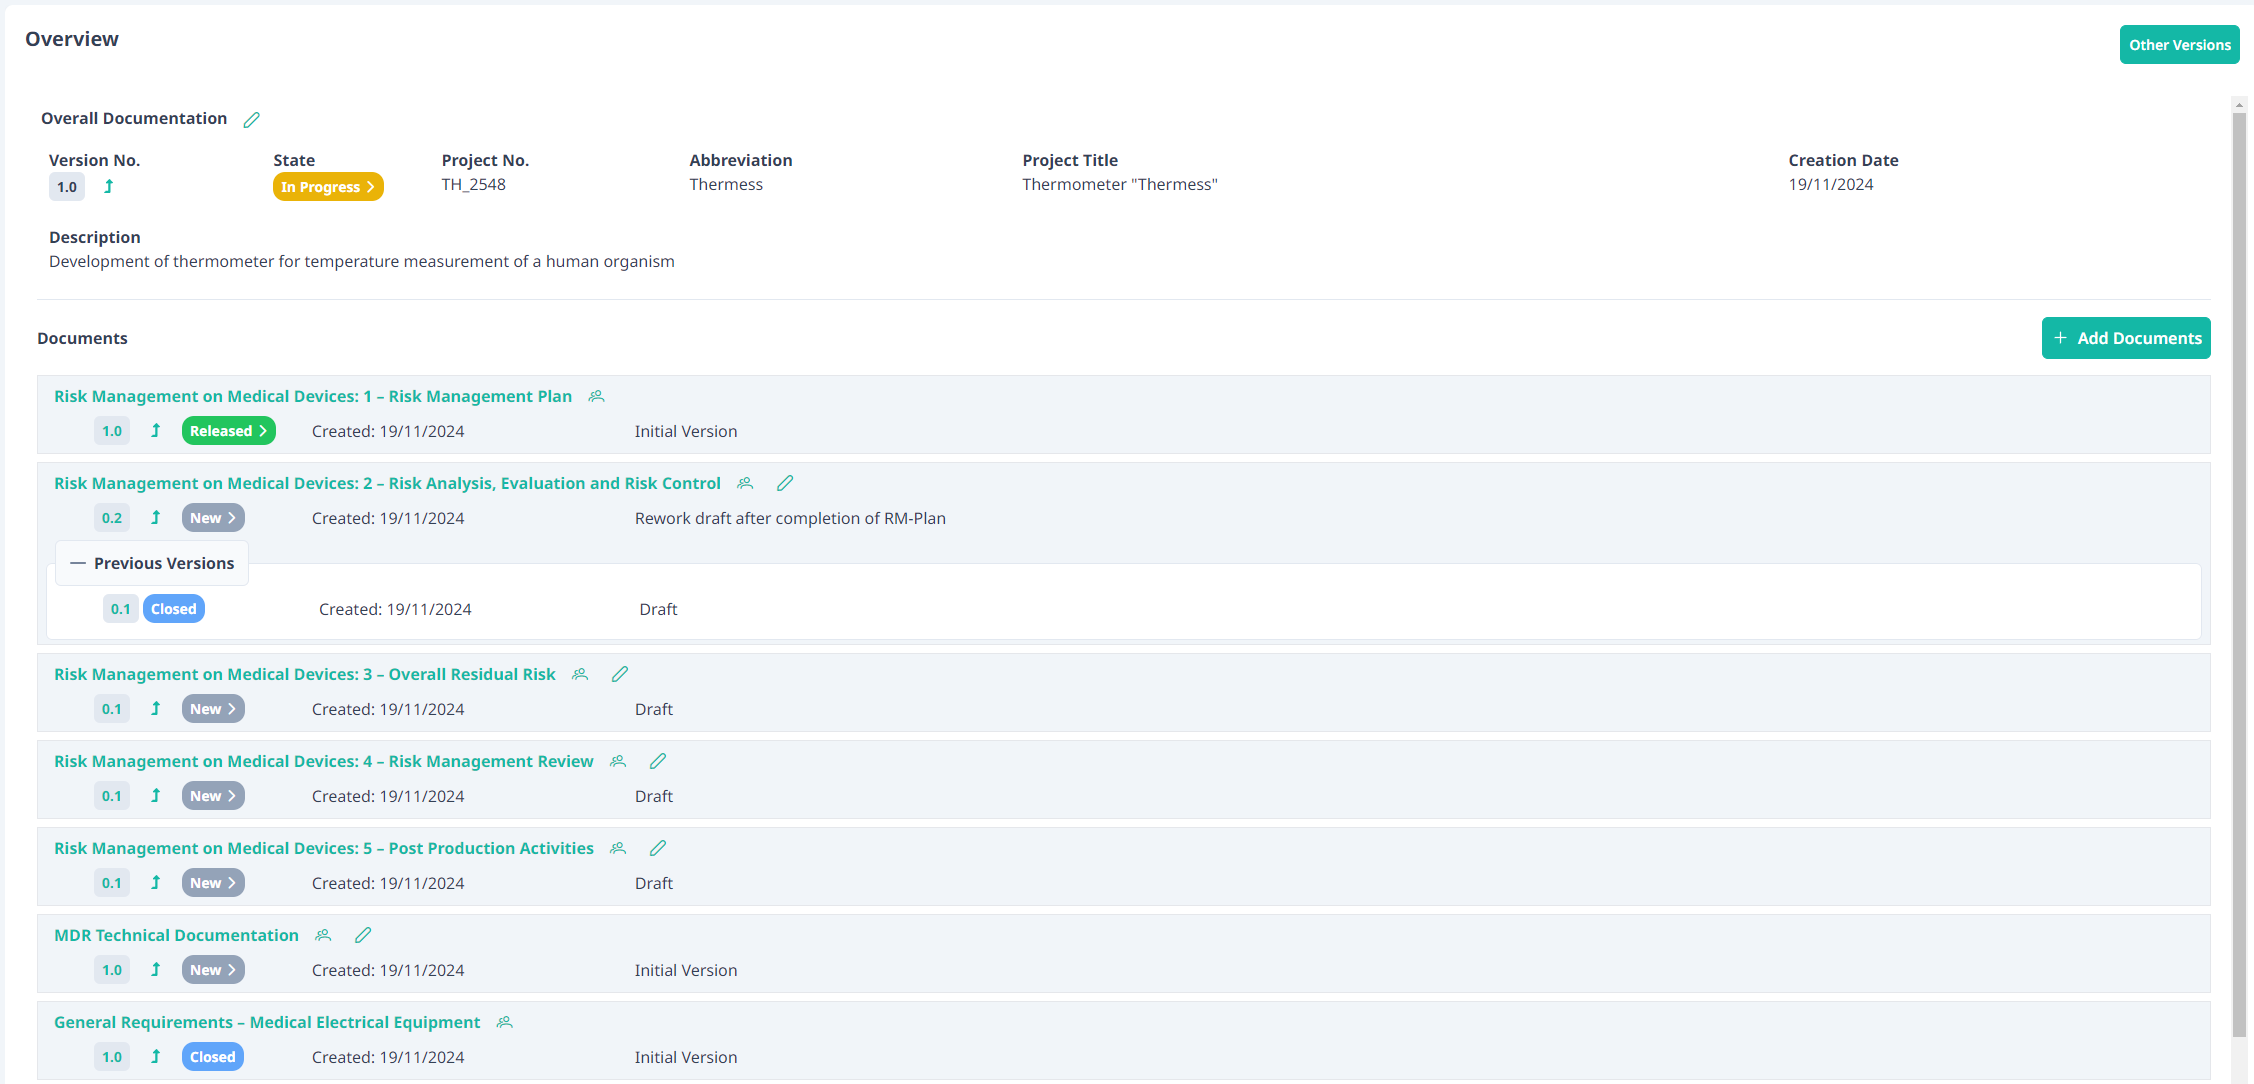The image size is (2254, 1084).
Task: Click the version upload arrow beside Version No. 1.0
Action: click(109, 186)
